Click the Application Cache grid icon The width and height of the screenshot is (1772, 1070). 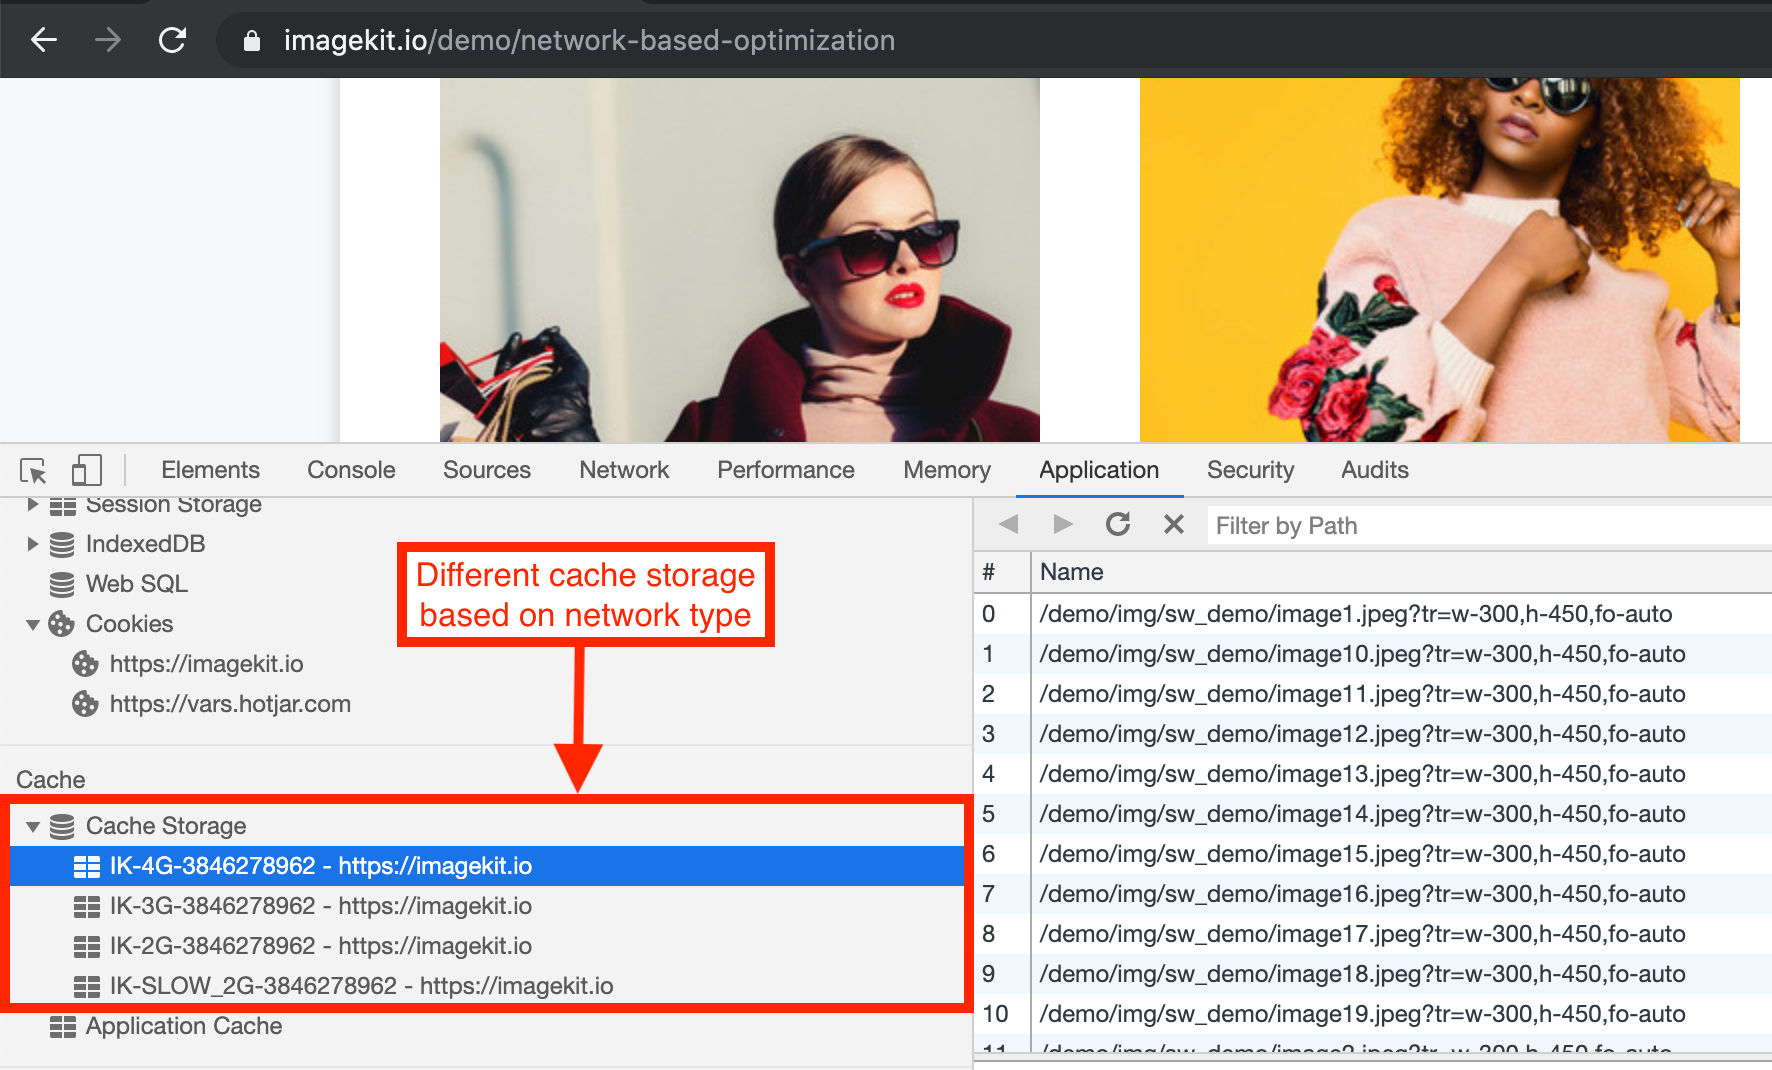click(x=63, y=1026)
